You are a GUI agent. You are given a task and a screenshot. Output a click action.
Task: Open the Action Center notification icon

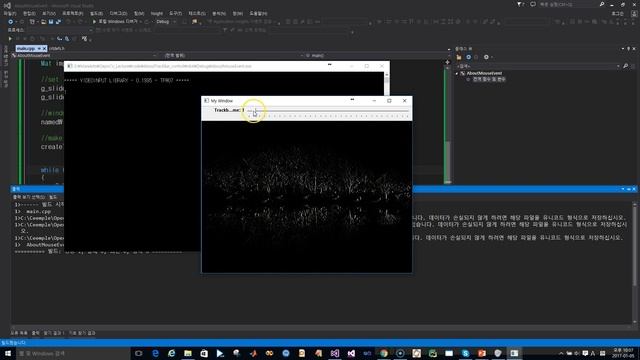pos(585,353)
